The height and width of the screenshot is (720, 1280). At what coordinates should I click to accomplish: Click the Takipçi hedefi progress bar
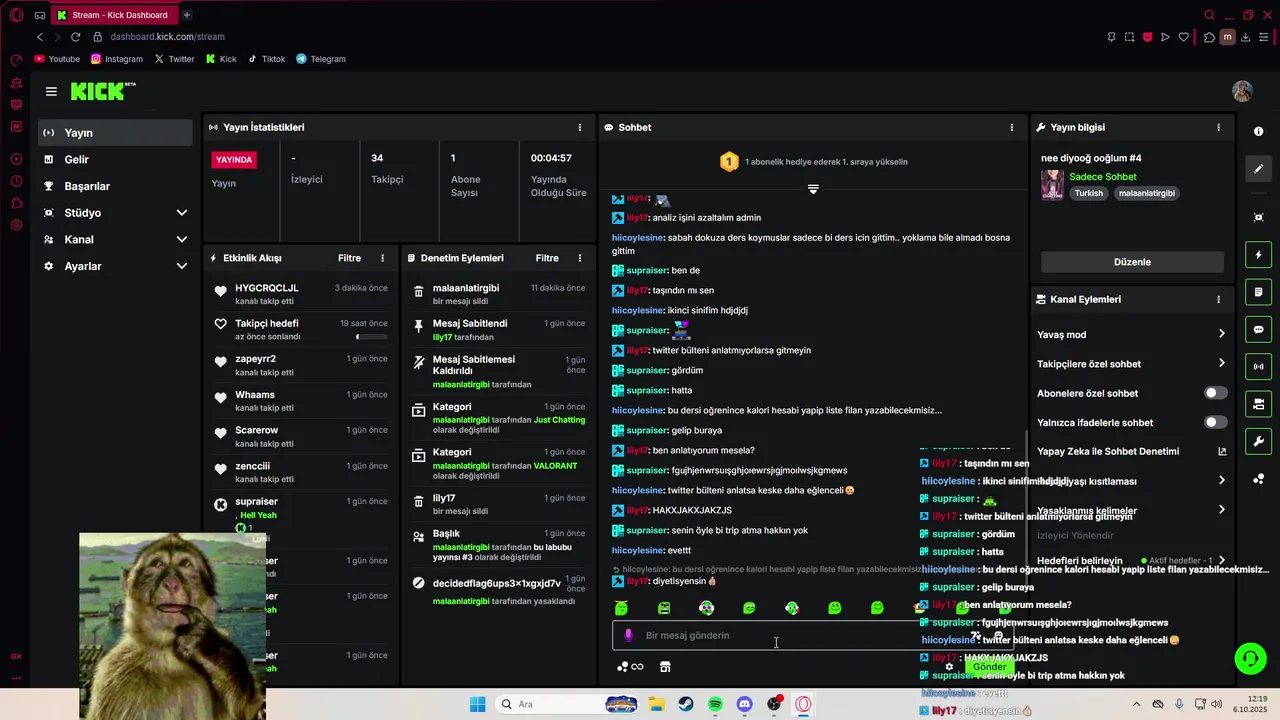373,337
